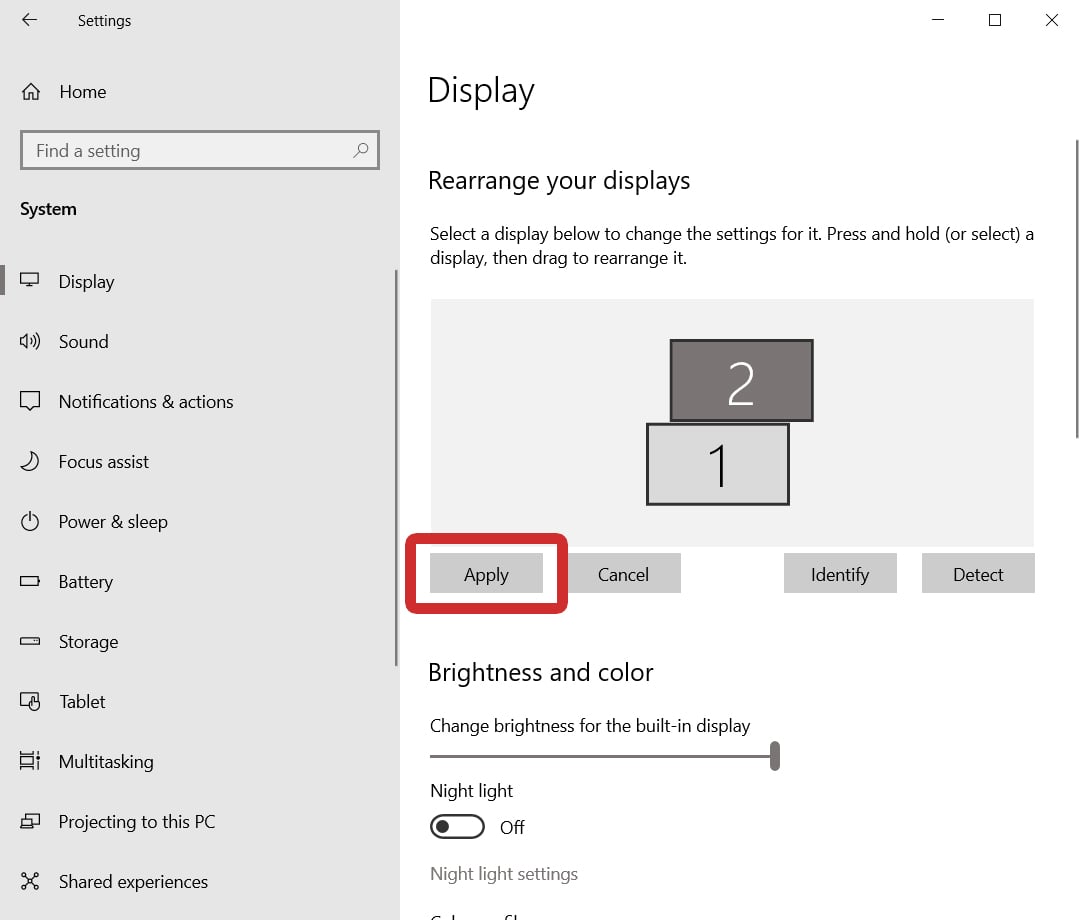The image size is (1081, 920).
Task: Click the Home icon at top
Action: 31,91
